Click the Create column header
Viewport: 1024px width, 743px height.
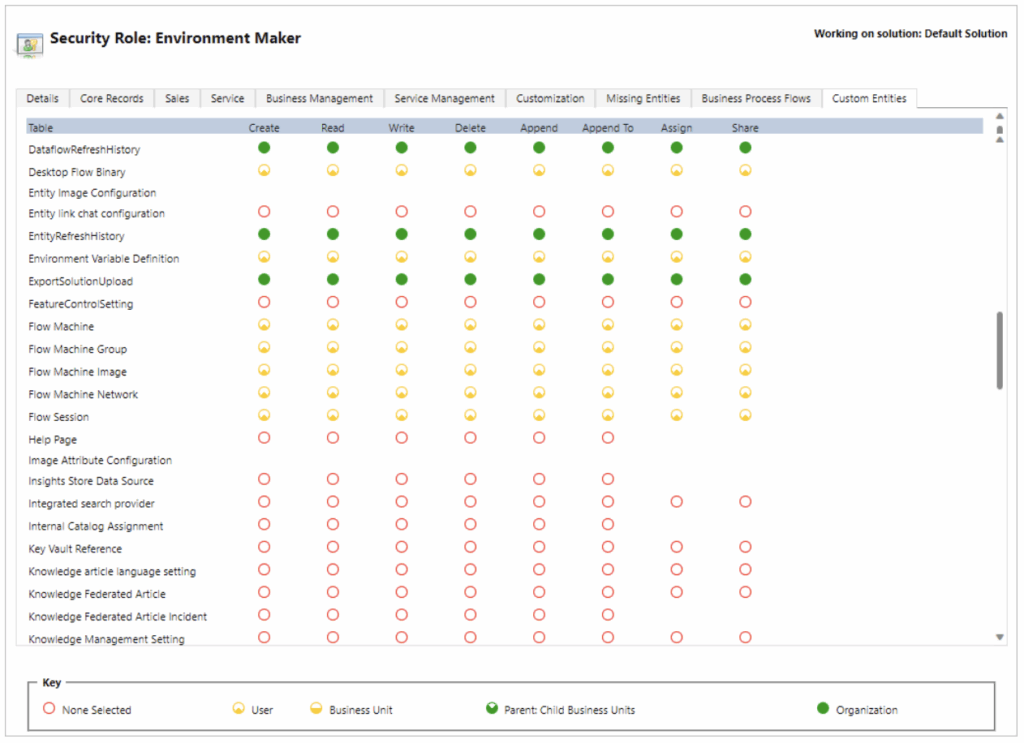[x=264, y=128]
